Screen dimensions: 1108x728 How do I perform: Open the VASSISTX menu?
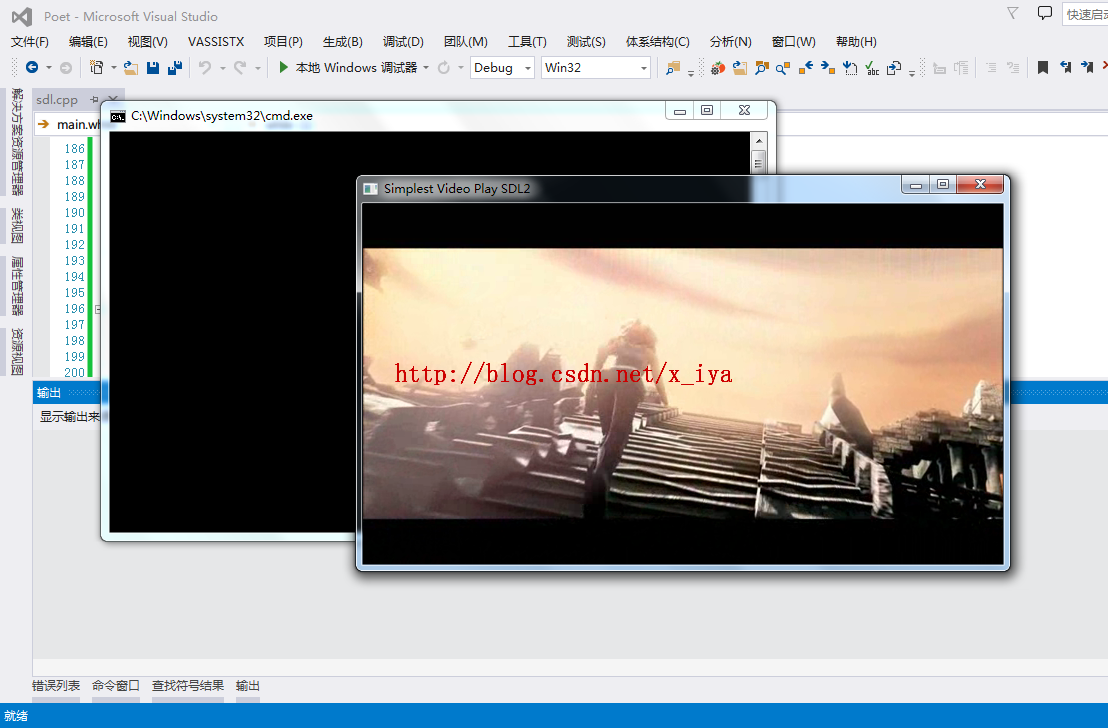click(216, 42)
